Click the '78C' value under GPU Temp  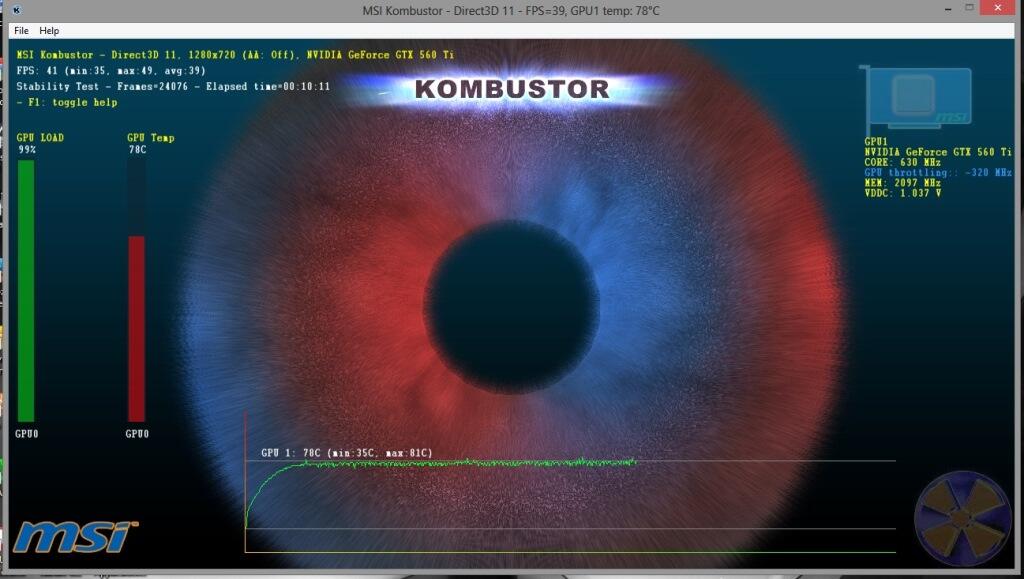137,149
